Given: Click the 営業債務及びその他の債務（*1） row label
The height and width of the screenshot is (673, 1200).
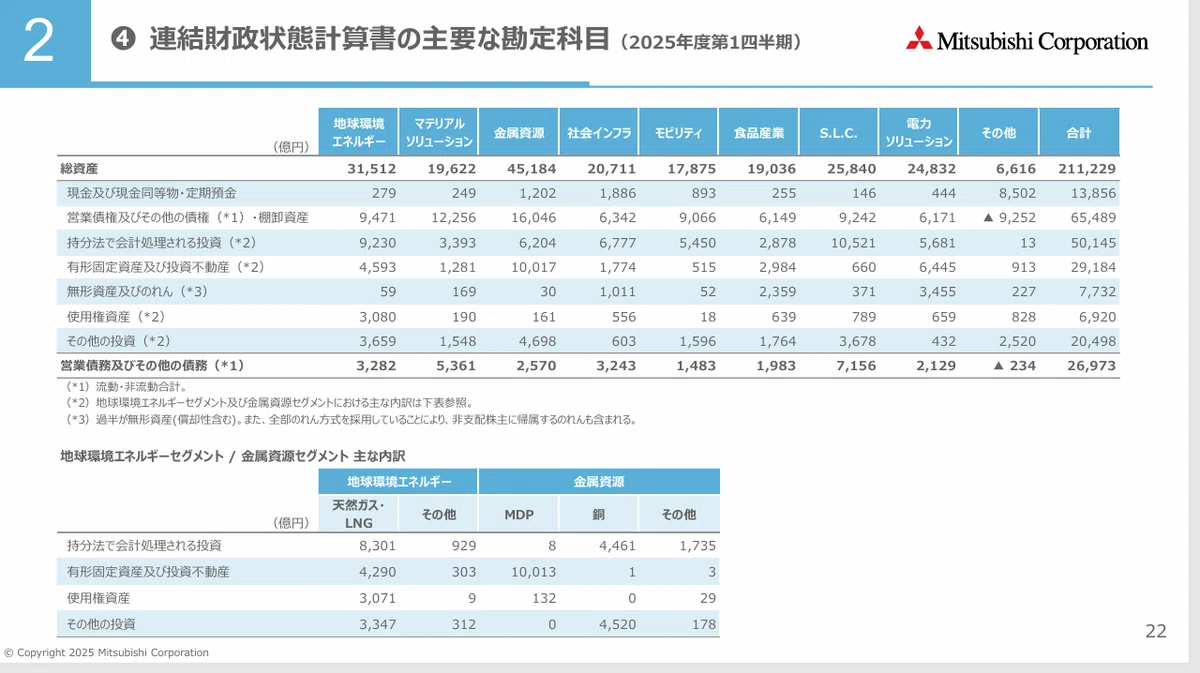Looking at the screenshot, I should [152, 366].
